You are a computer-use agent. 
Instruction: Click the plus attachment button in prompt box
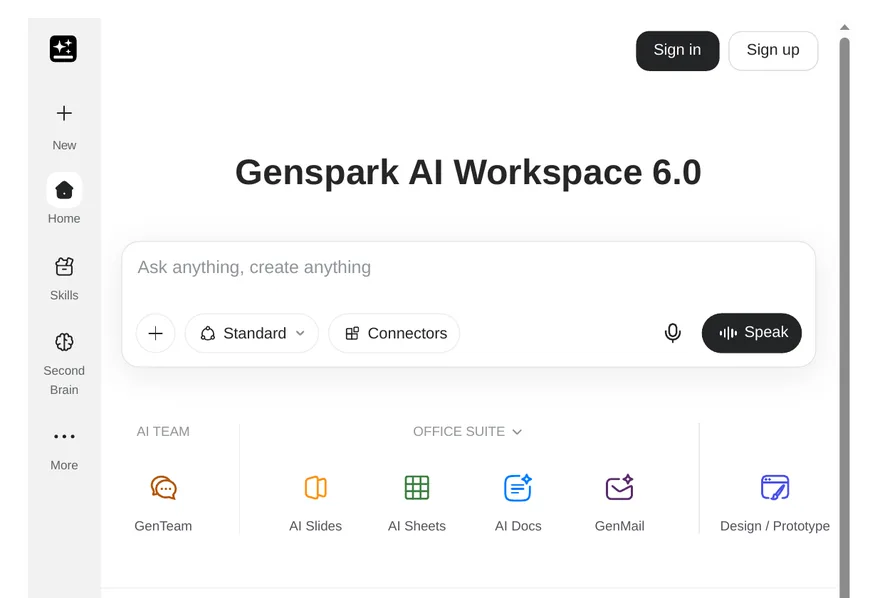[x=155, y=333]
